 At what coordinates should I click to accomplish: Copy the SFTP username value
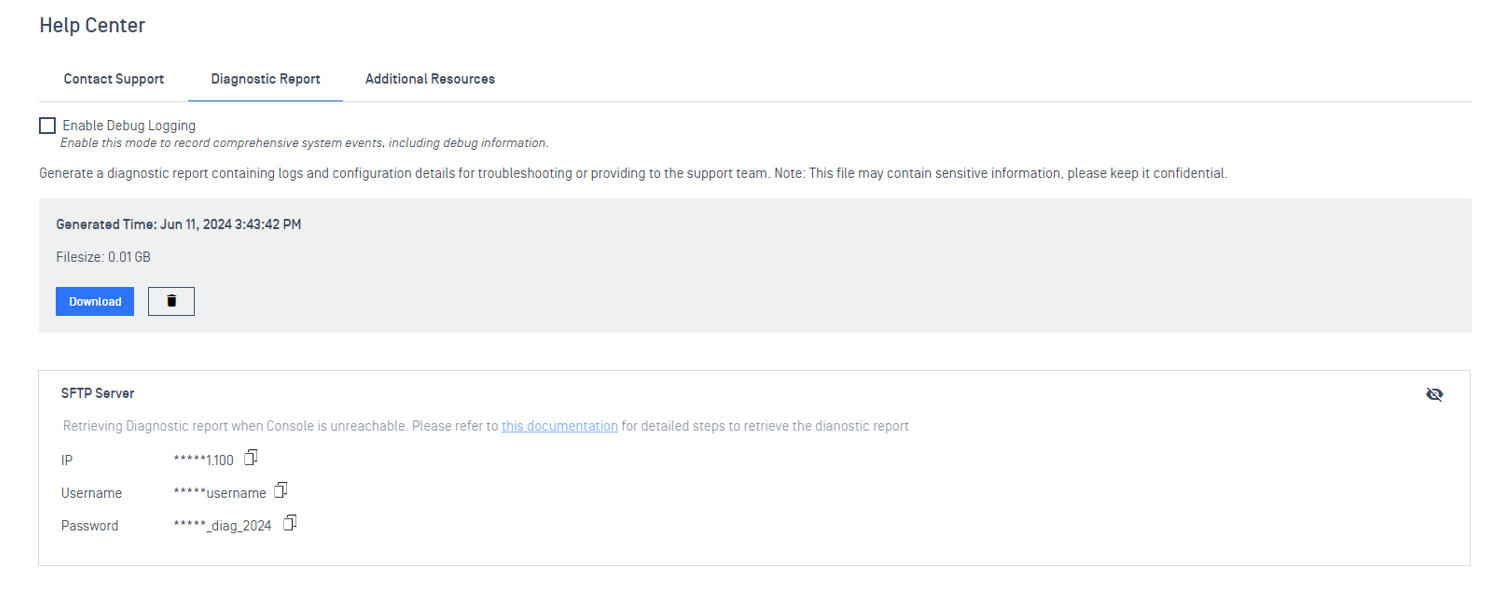point(281,490)
